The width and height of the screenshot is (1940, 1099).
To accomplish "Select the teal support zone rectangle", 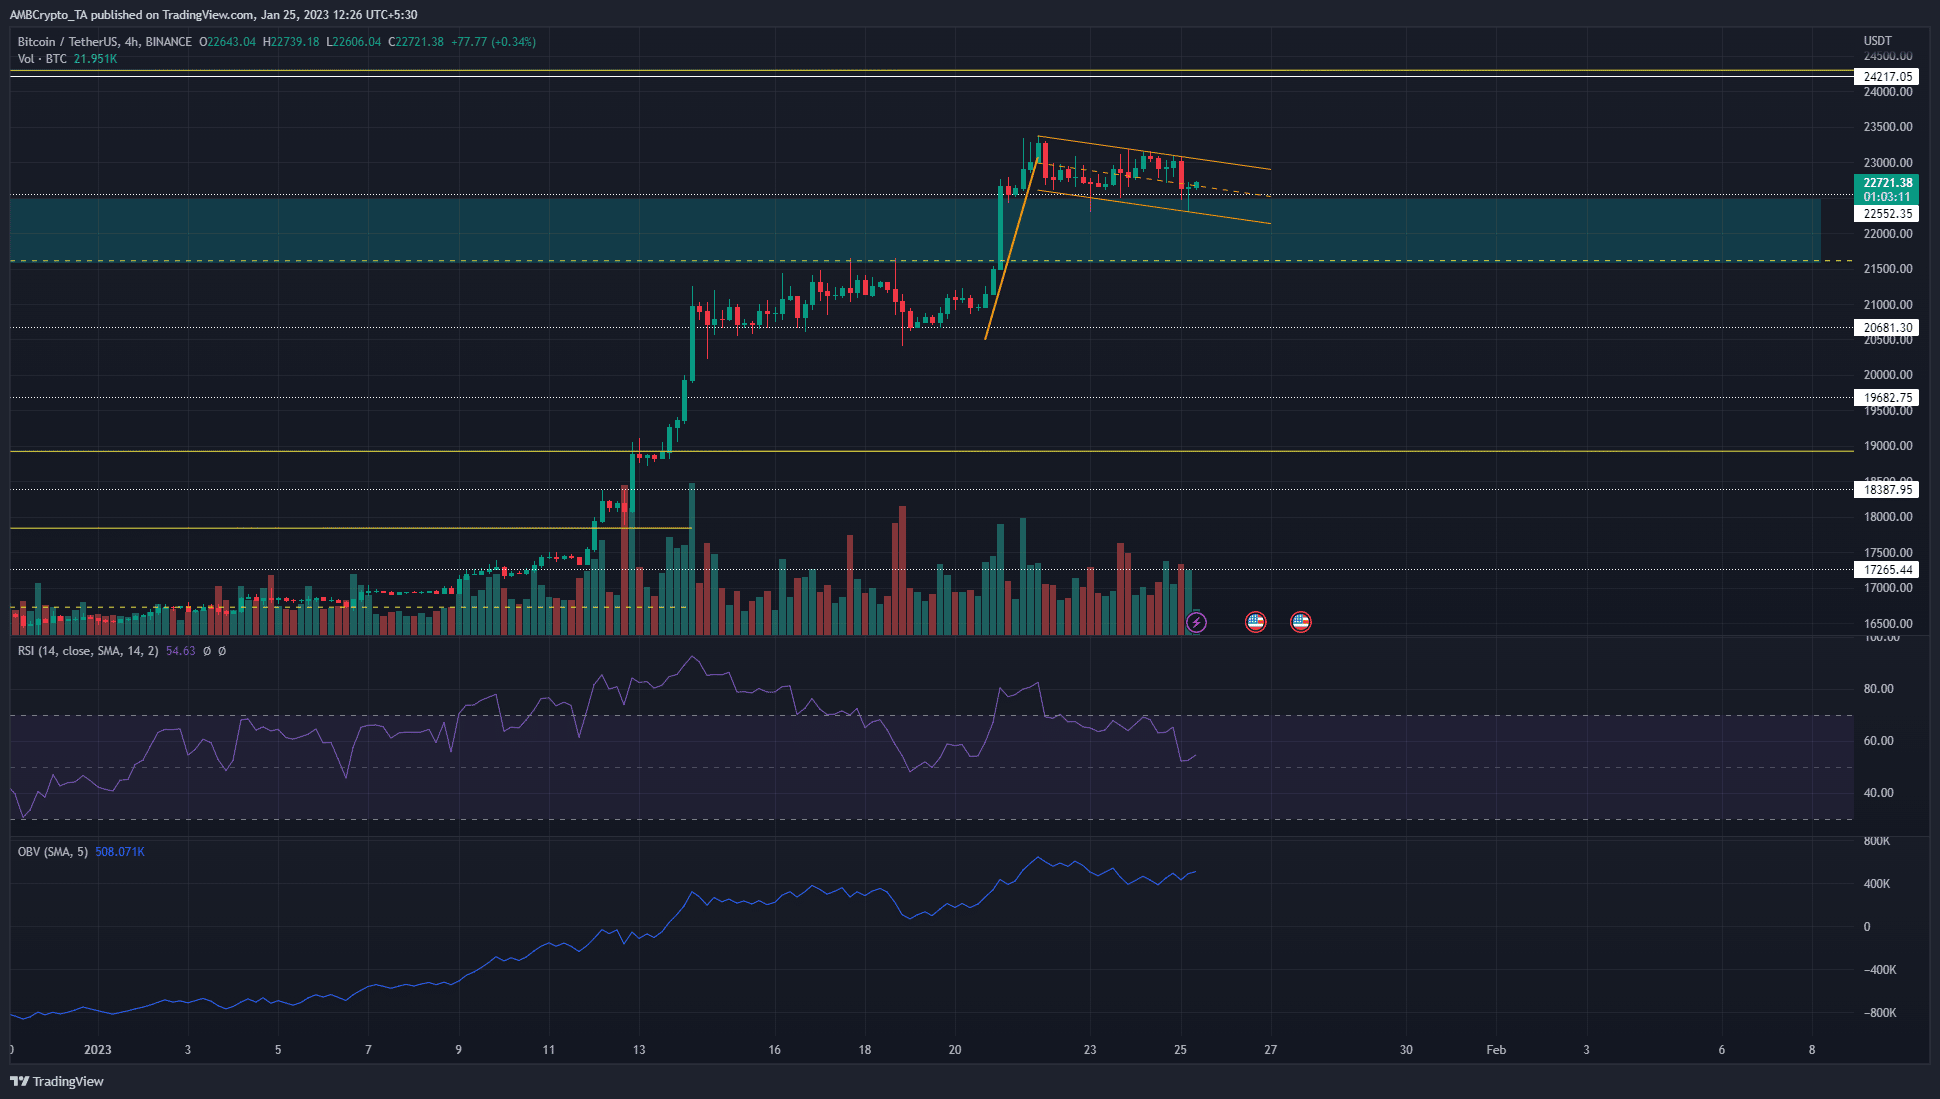I will click(915, 229).
